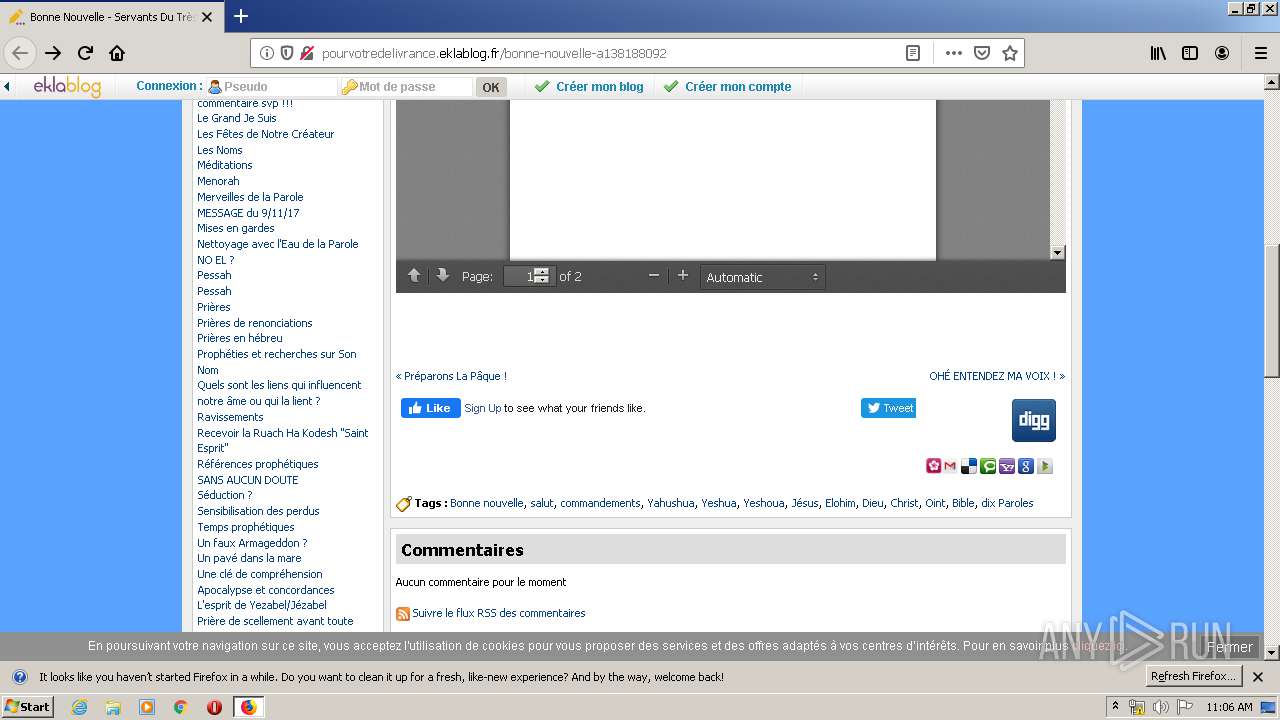Viewport: 1280px width, 720px height.
Task: Open Suivre le flux RSS des commentaires
Action: [x=499, y=613]
